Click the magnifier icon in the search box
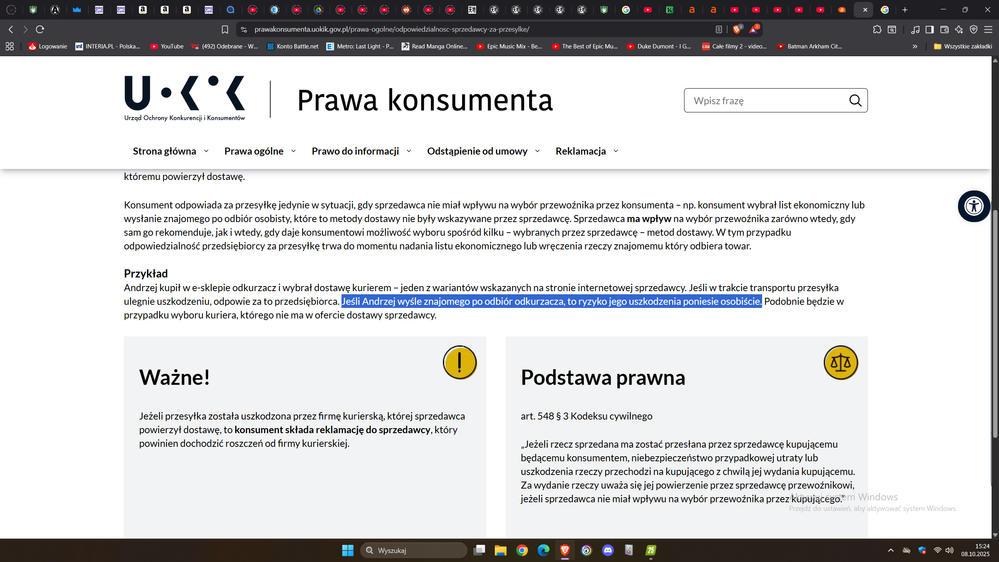Viewport: 999px width, 562px height. pyautogui.click(x=855, y=100)
